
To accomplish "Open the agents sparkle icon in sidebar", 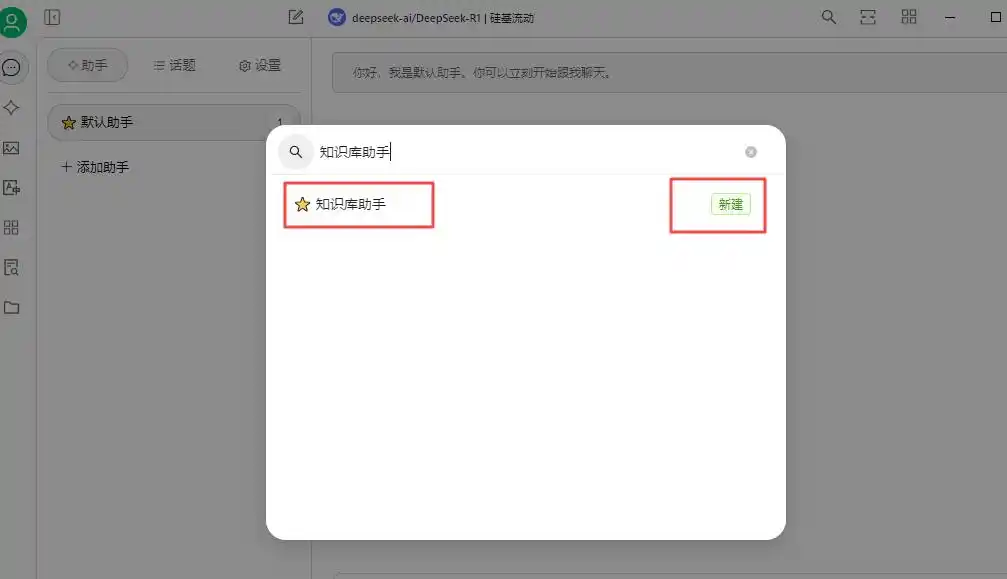I will click(x=12, y=108).
